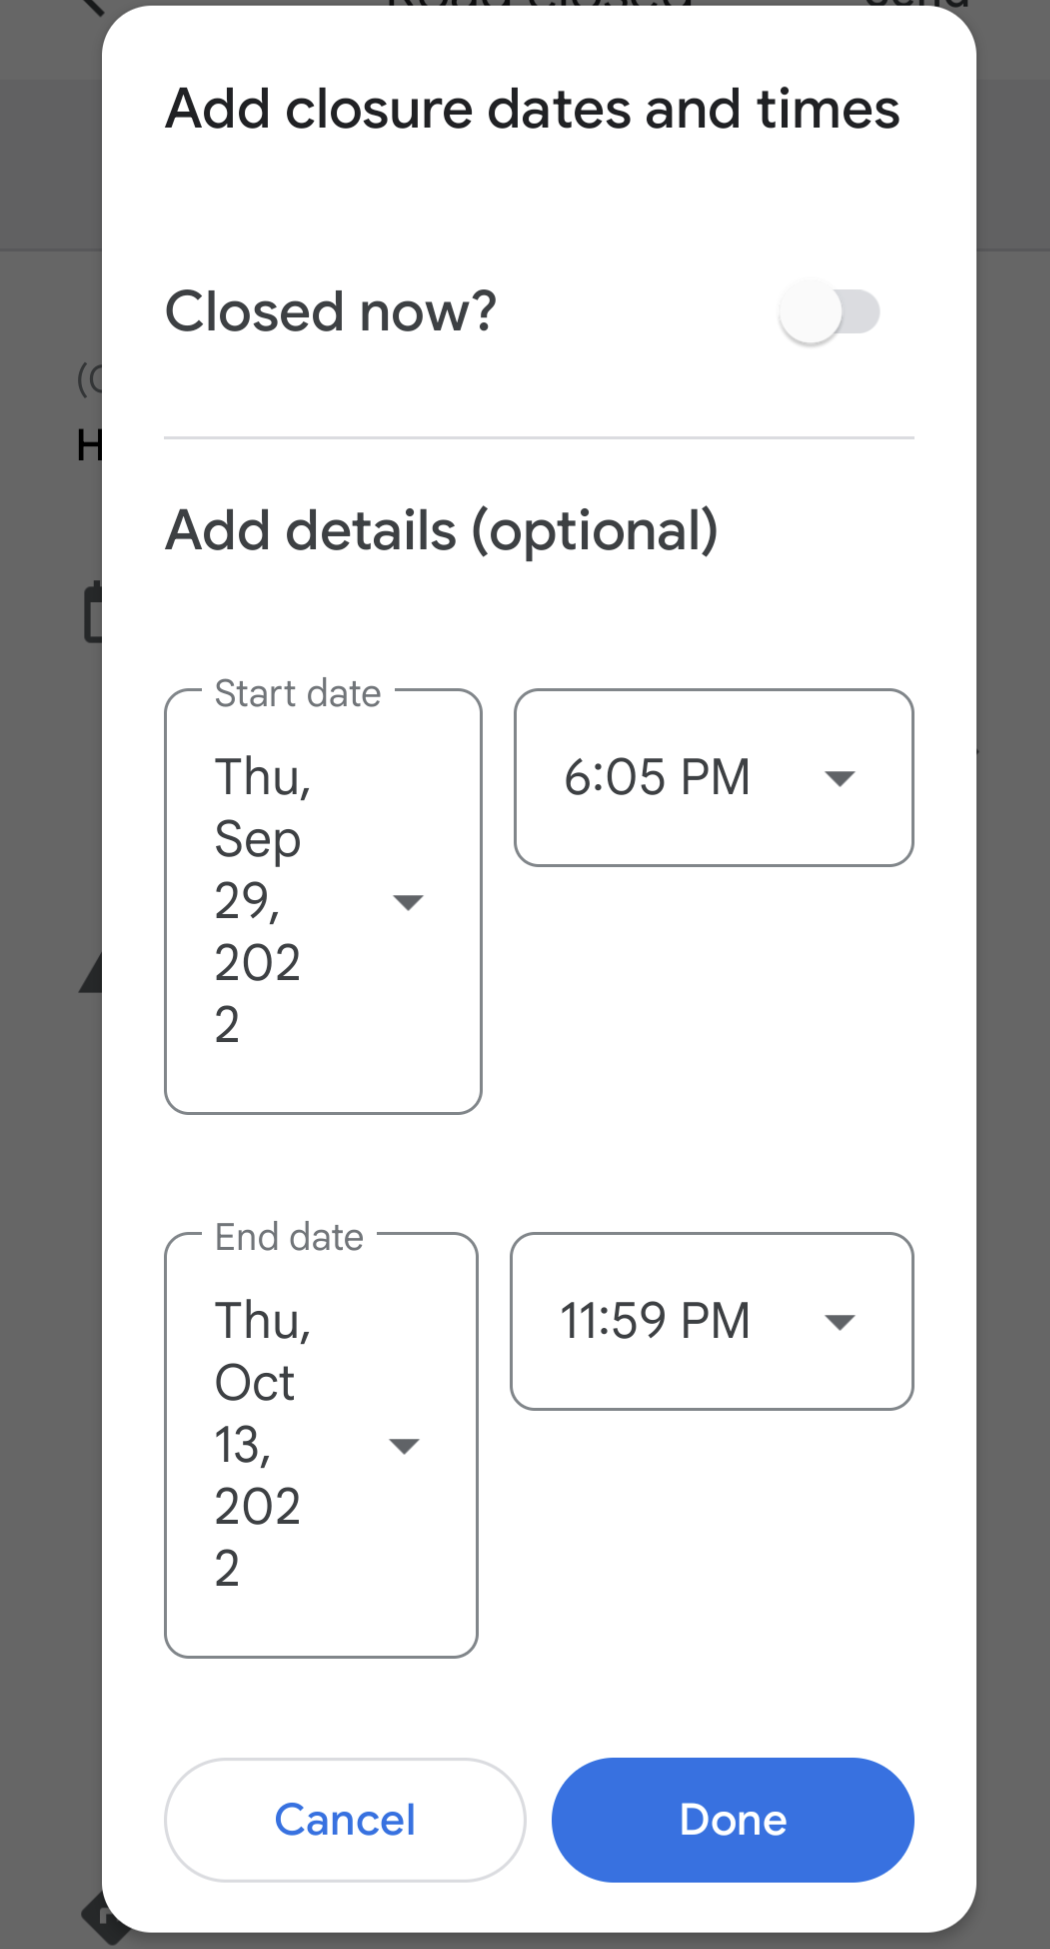Tap the warning triangle icon at left edge
1050x1949 pixels.
[90, 973]
